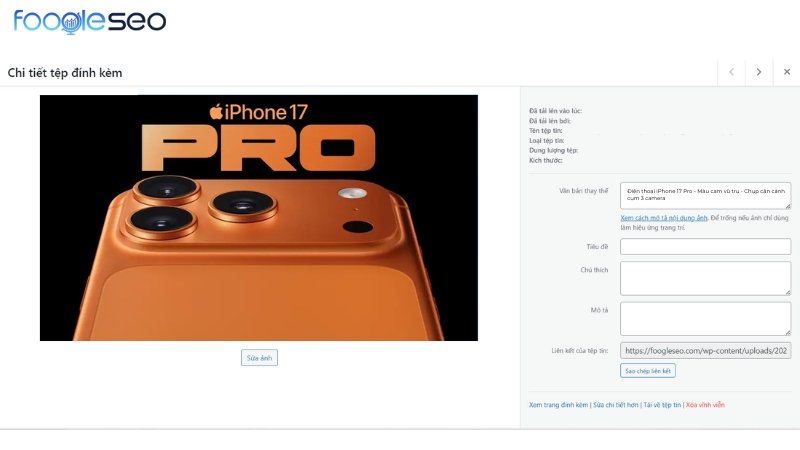Click the red Xóa vĩnh viễn link
This screenshot has width=800, height=450.
tap(705, 405)
